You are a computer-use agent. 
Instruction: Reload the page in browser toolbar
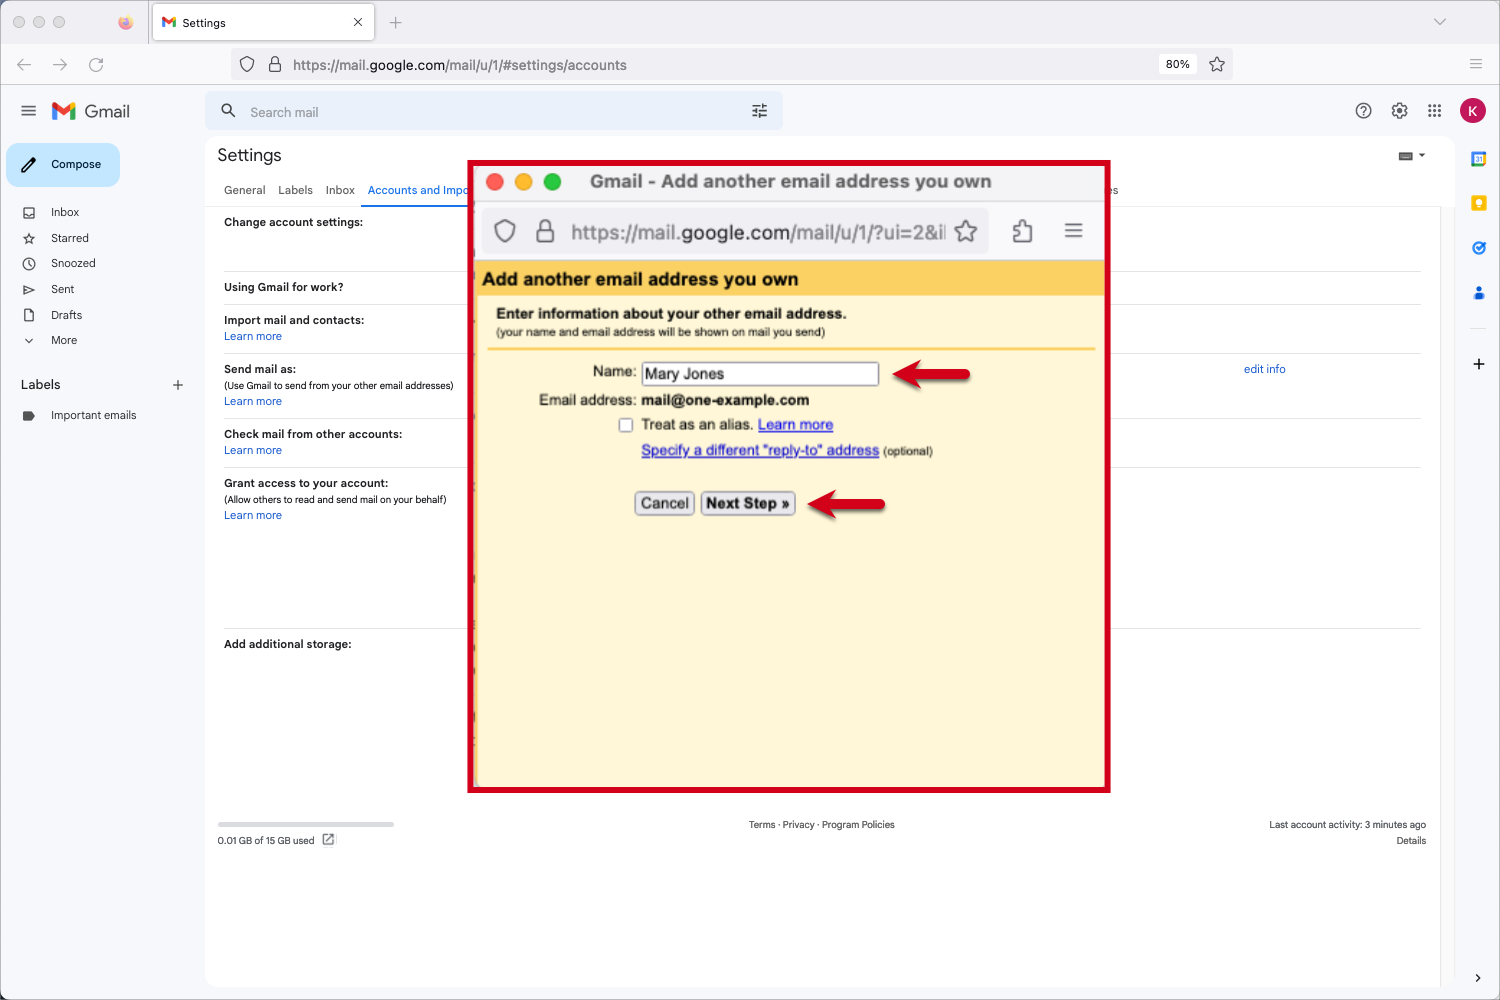pyautogui.click(x=96, y=65)
